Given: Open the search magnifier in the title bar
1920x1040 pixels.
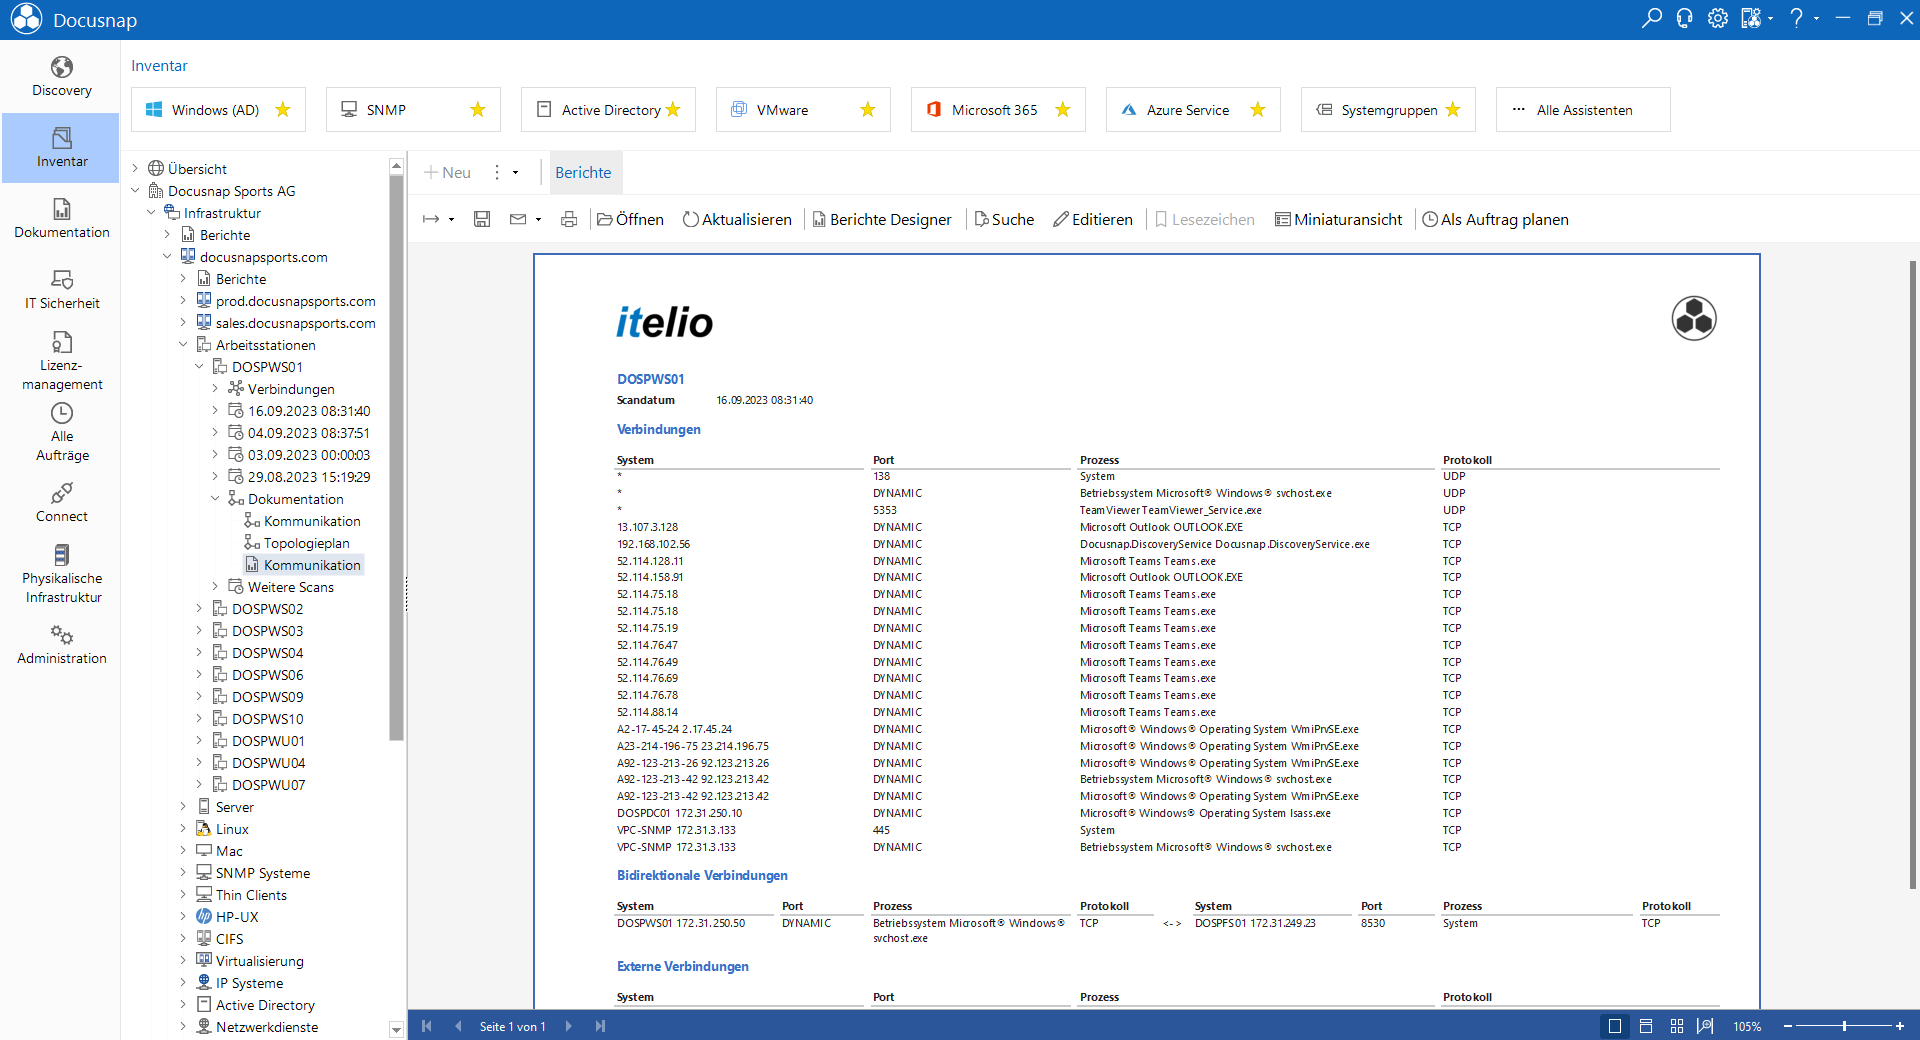Looking at the screenshot, I should click(1652, 18).
